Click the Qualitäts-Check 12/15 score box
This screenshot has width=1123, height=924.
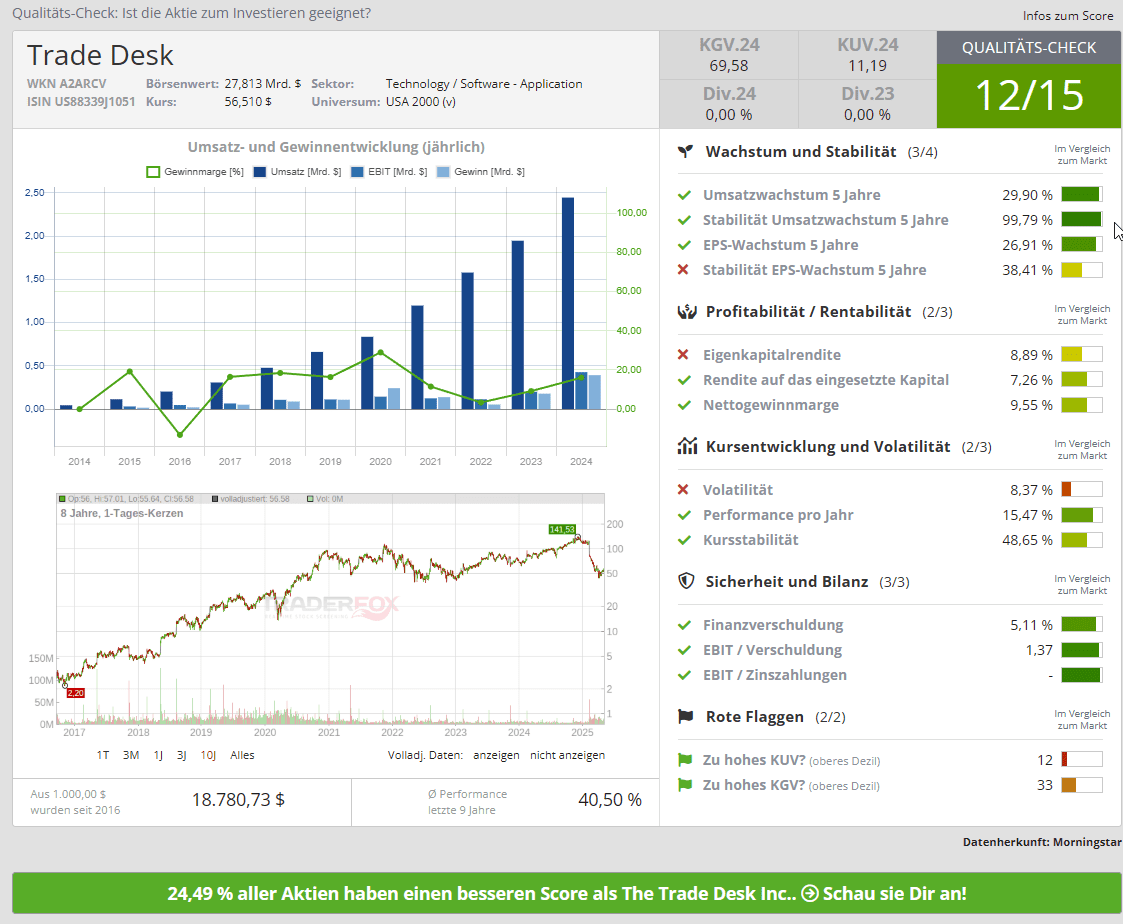(1029, 80)
